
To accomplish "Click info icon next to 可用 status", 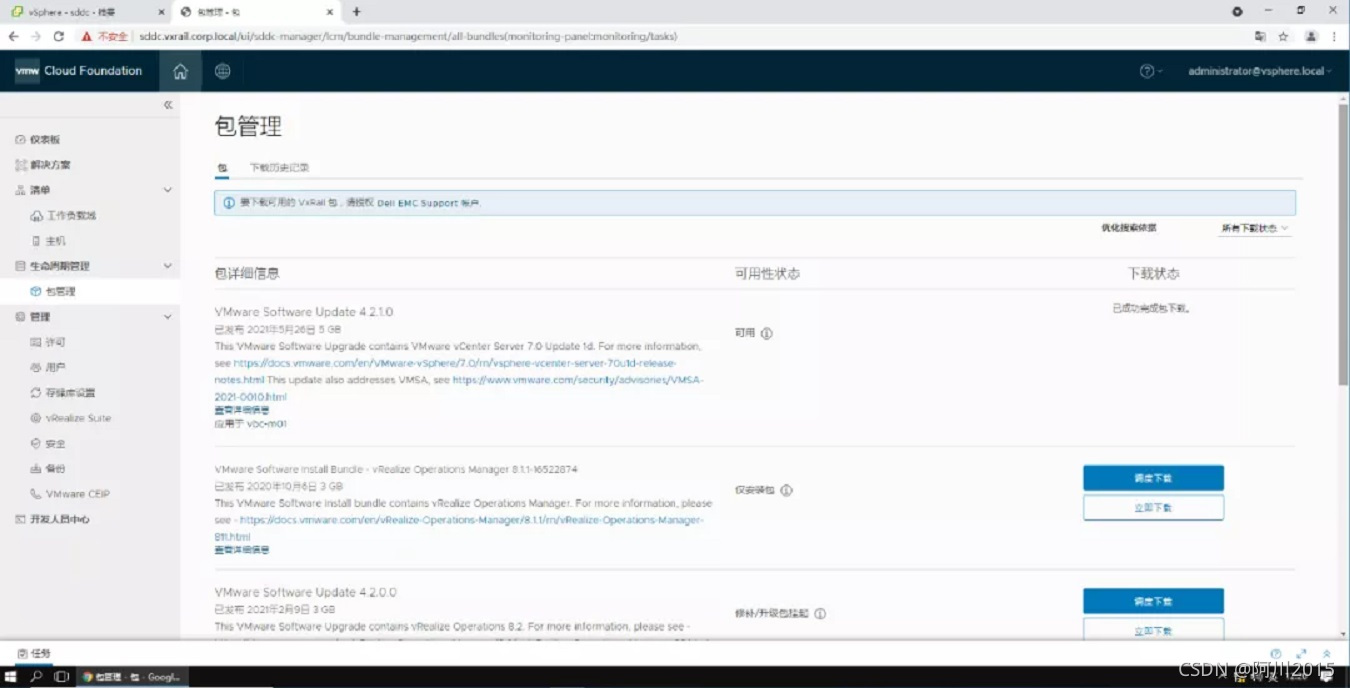I will 767,333.
